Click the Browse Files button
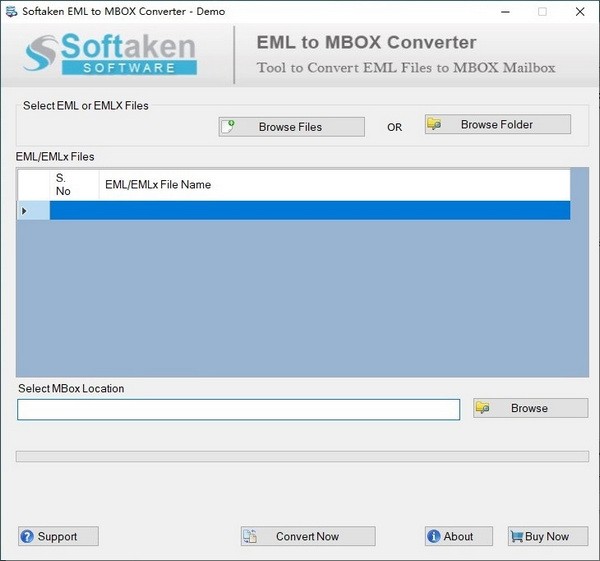 click(x=291, y=127)
